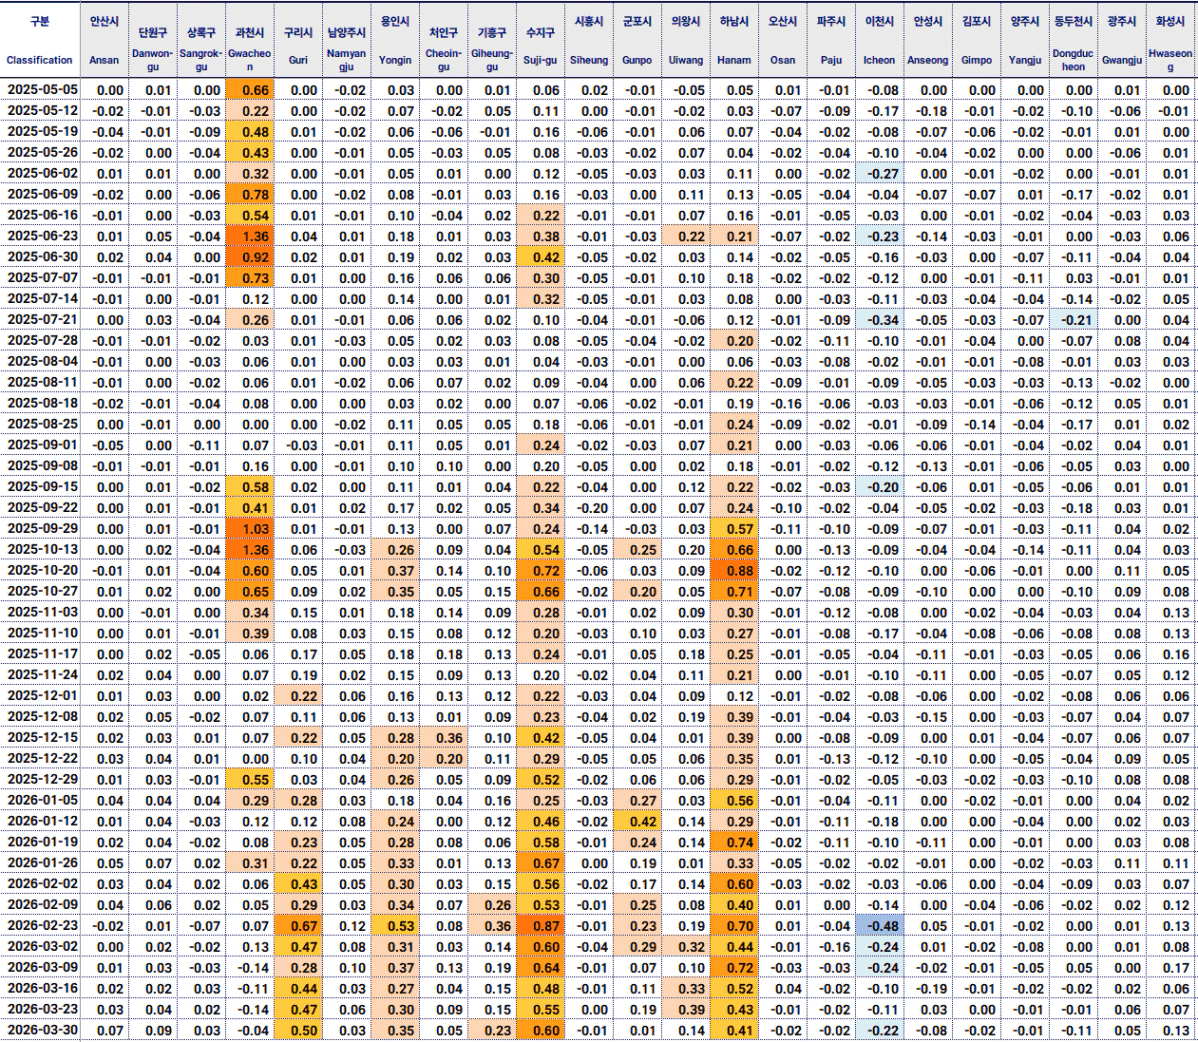Click Gwacheon value 1.03 in 2025-09-29 row
This screenshot has height=1042, width=1198.
[250, 529]
